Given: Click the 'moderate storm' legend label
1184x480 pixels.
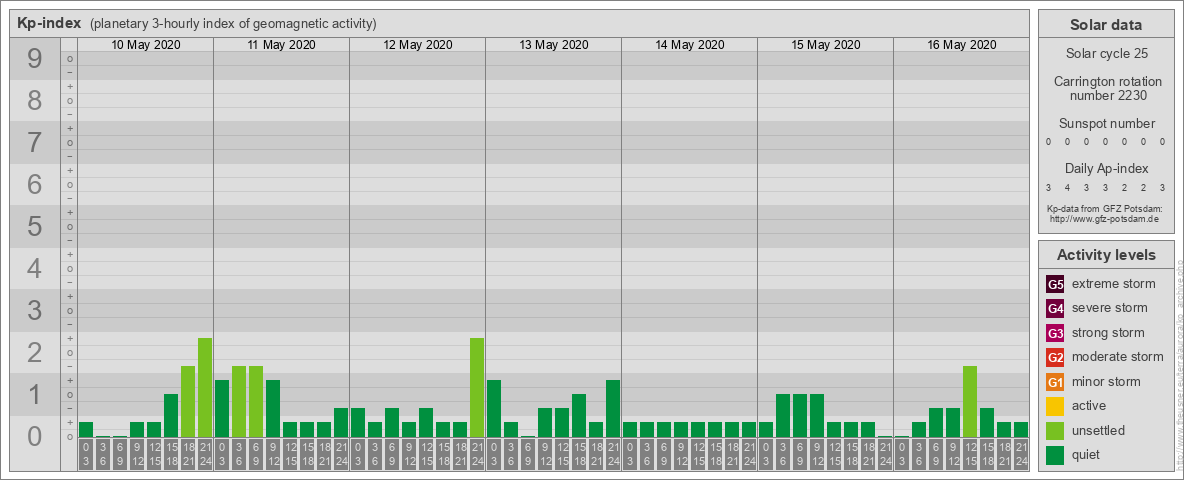Looking at the screenshot, I should pos(1118,357).
